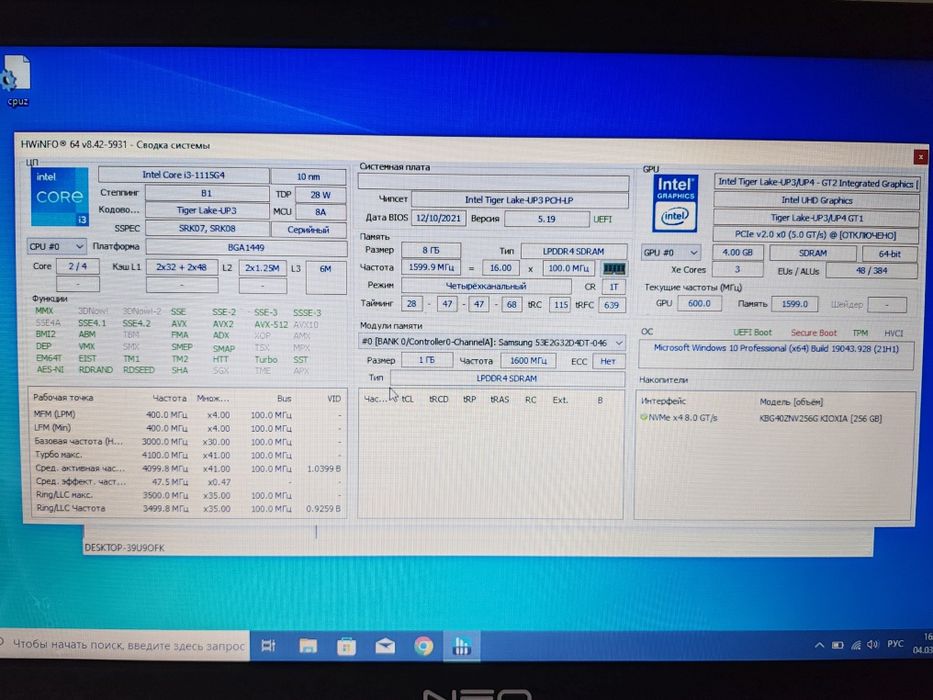Close the HWiNFO summary window

(x=921, y=157)
